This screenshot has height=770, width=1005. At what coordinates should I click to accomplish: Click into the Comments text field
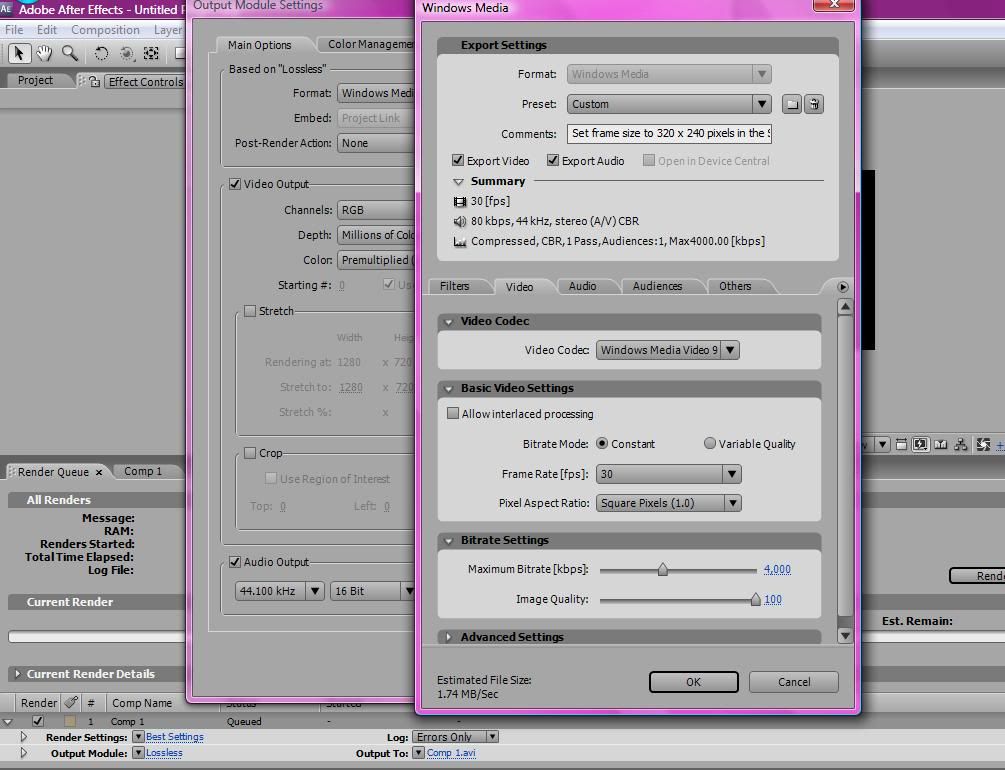point(670,134)
